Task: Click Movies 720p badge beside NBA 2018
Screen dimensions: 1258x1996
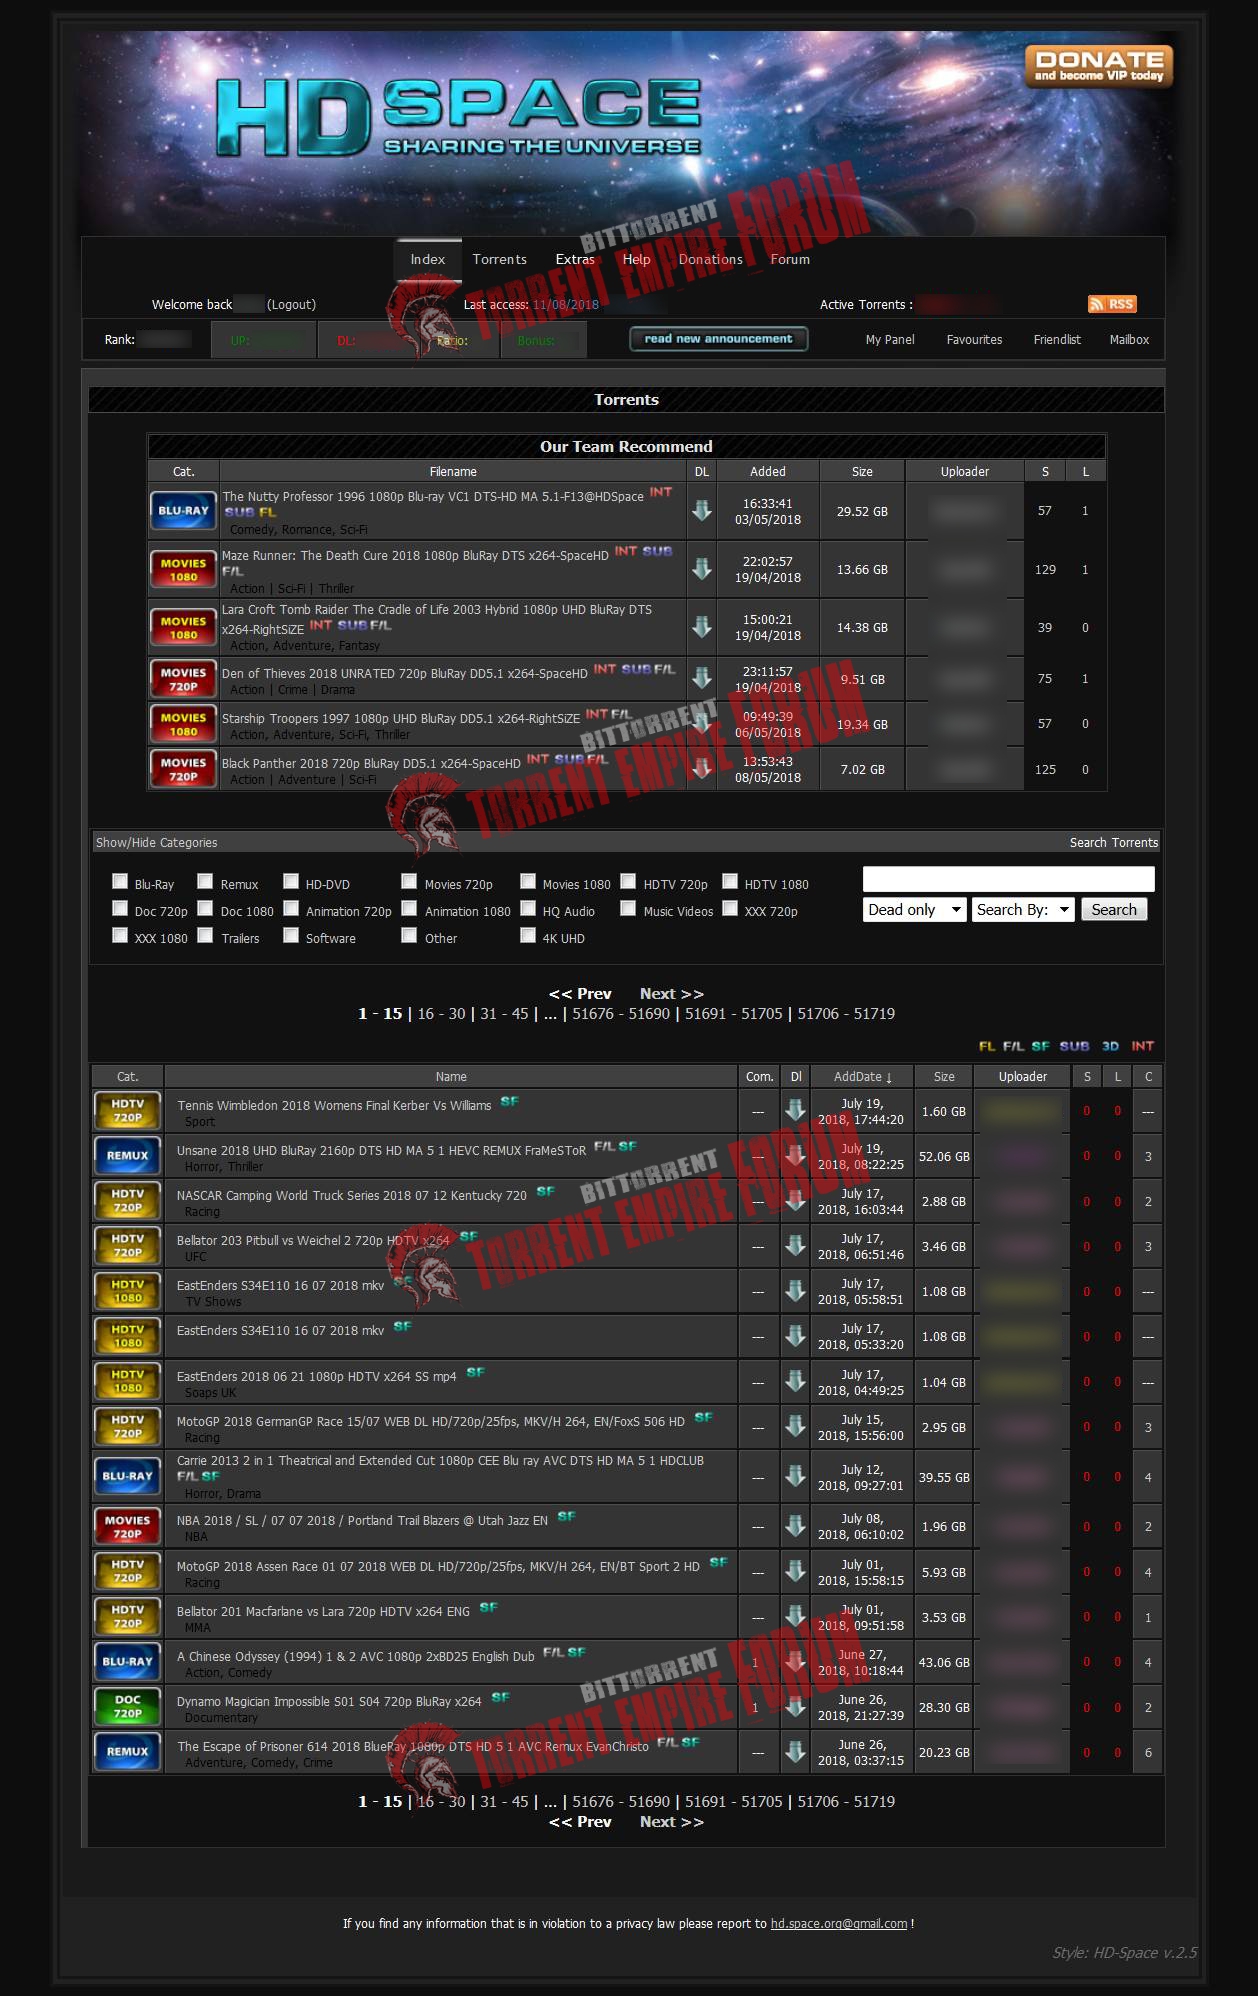Action: [127, 1526]
